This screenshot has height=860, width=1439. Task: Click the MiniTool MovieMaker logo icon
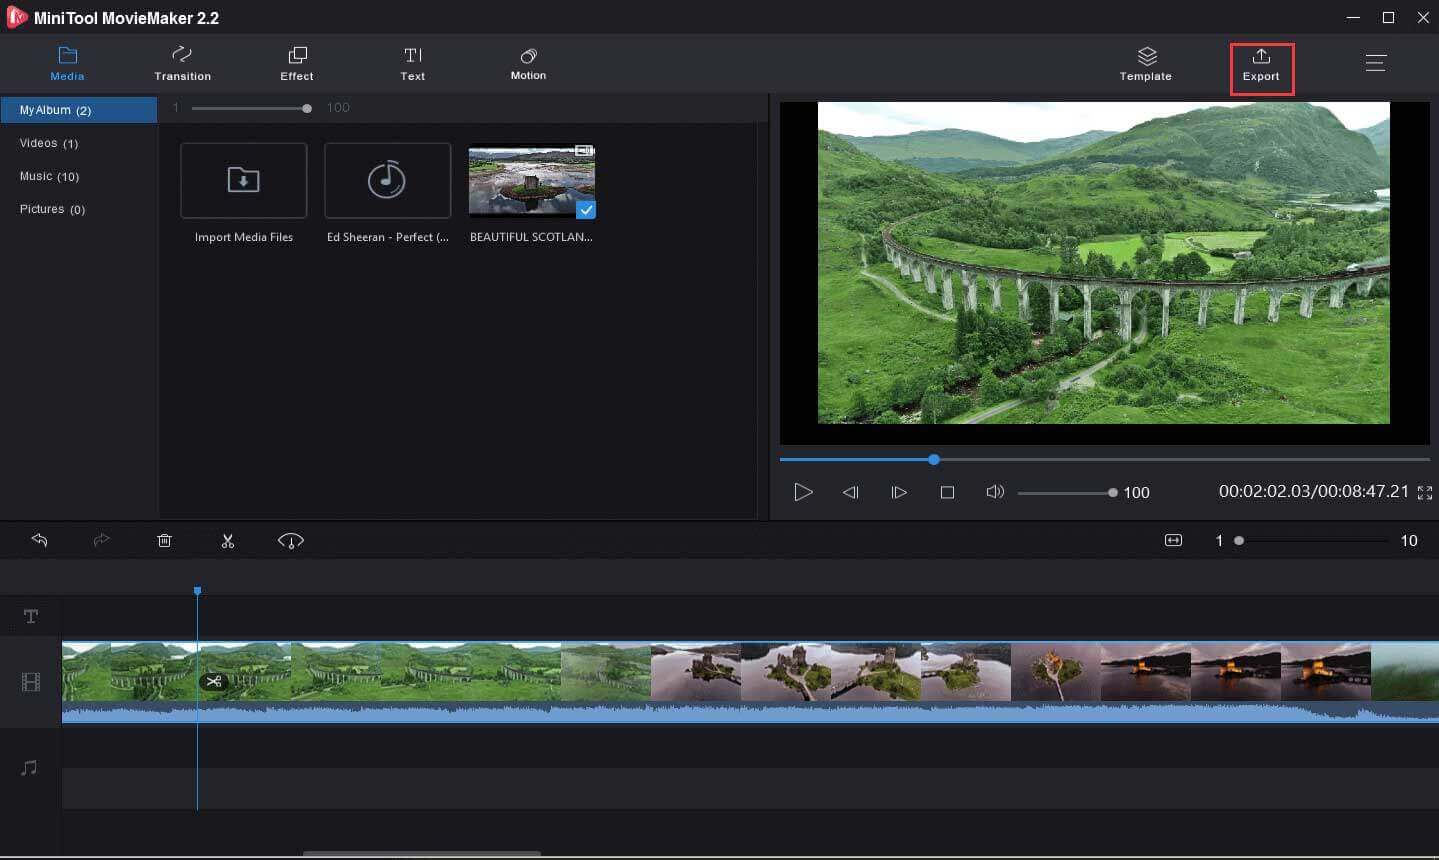(16, 17)
